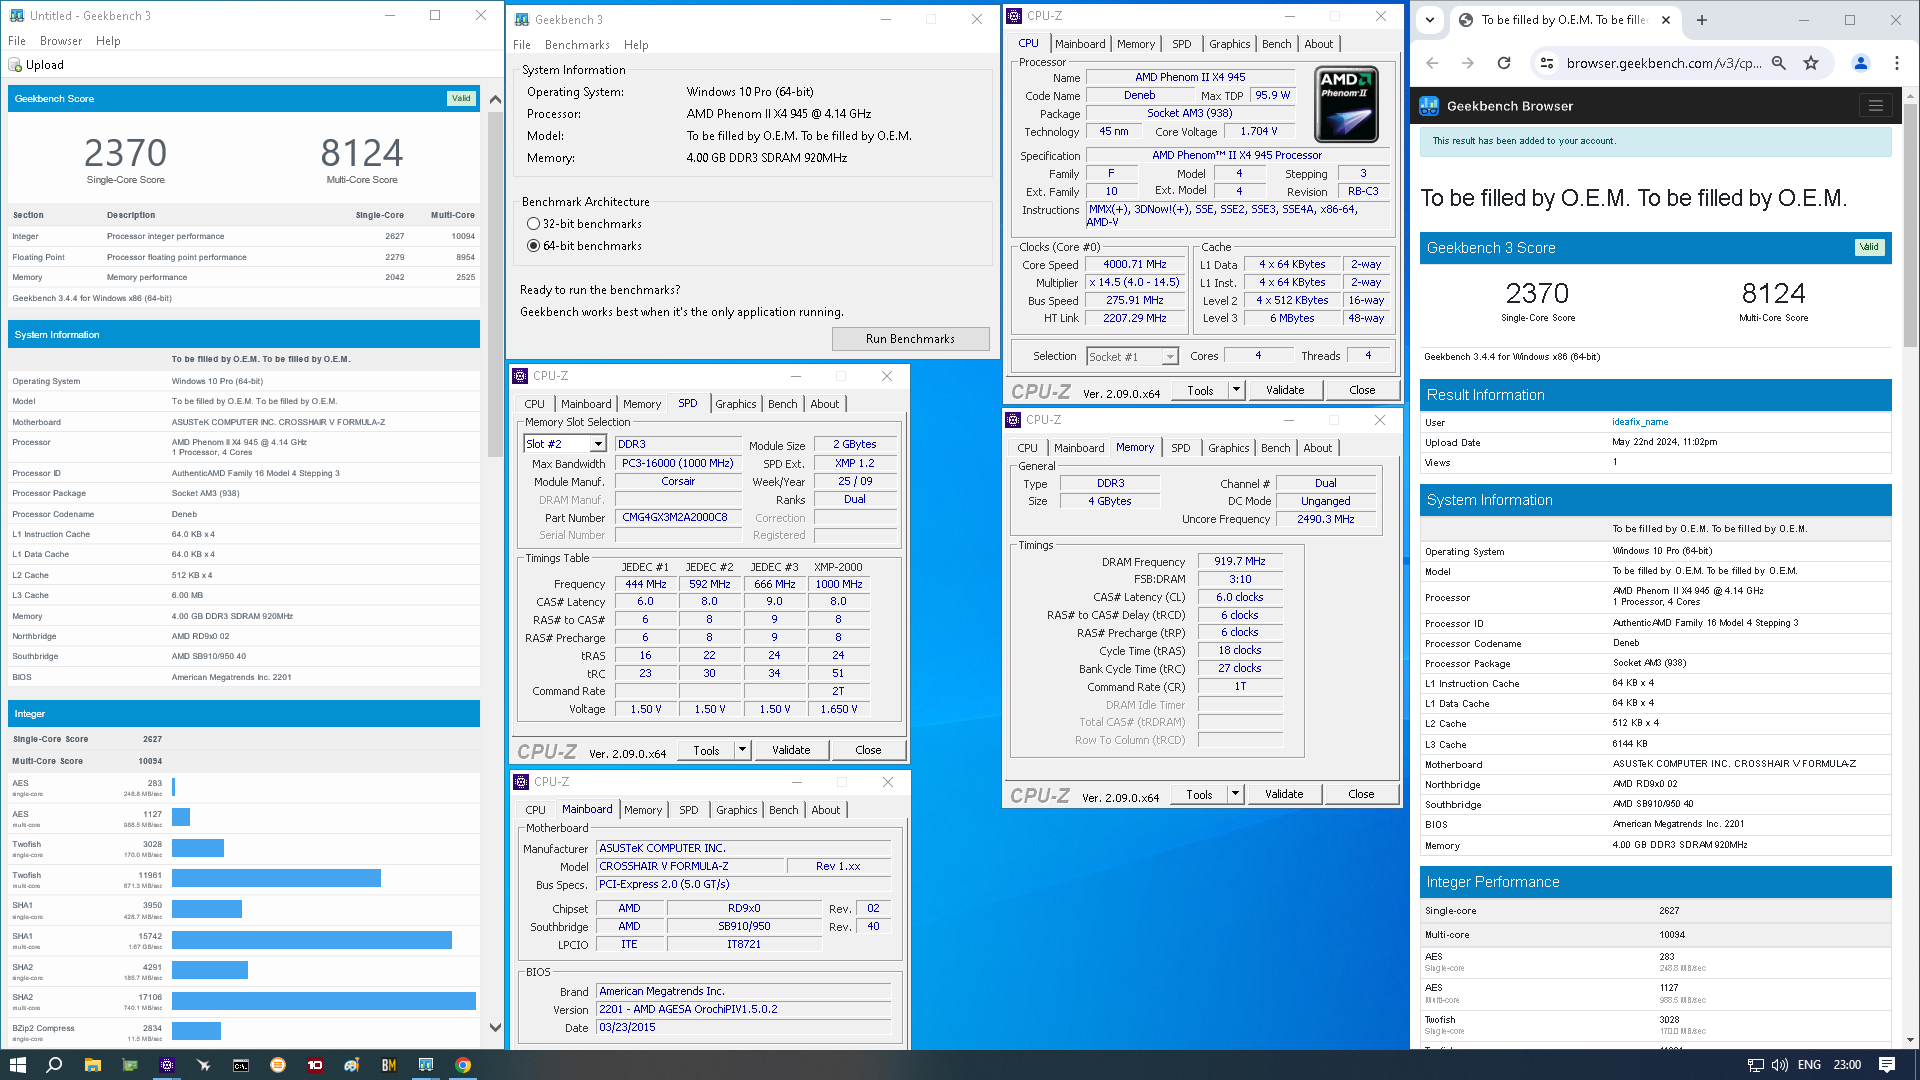The width and height of the screenshot is (1920, 1080).
Task: Open BM app icon in taskbar
Action: tap(389, 1065)
